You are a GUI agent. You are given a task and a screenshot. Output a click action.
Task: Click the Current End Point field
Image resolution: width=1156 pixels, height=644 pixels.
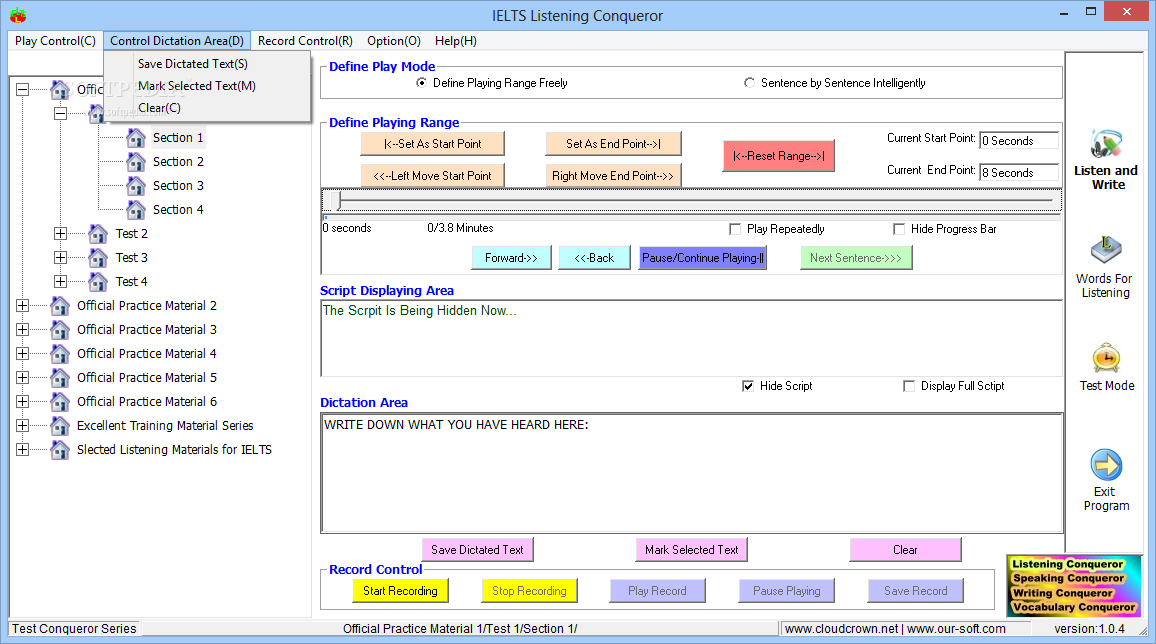click(x=1019, y=172)
